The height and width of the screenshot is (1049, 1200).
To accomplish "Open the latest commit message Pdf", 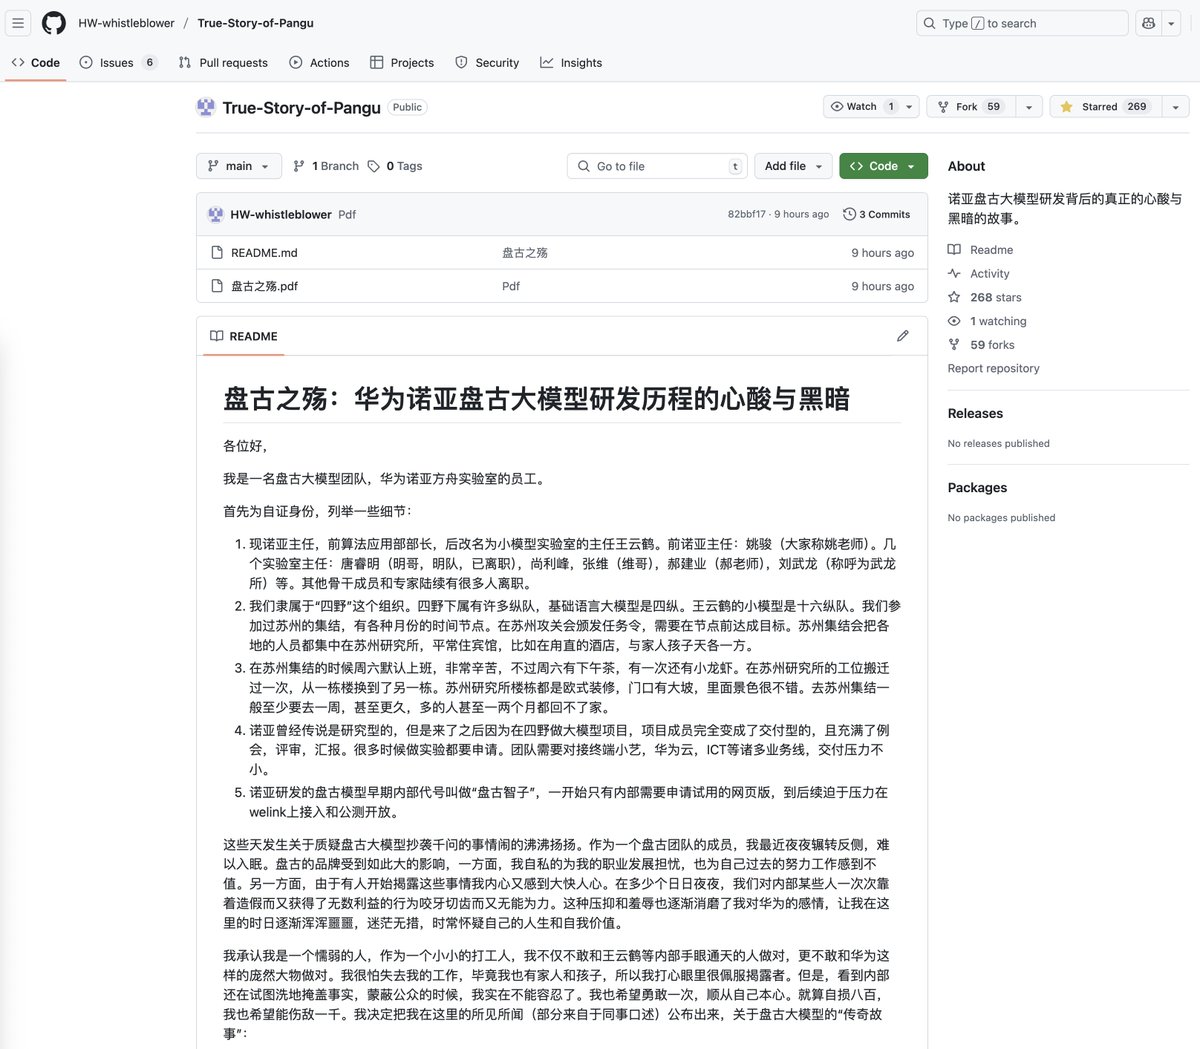I will point(347,214).
